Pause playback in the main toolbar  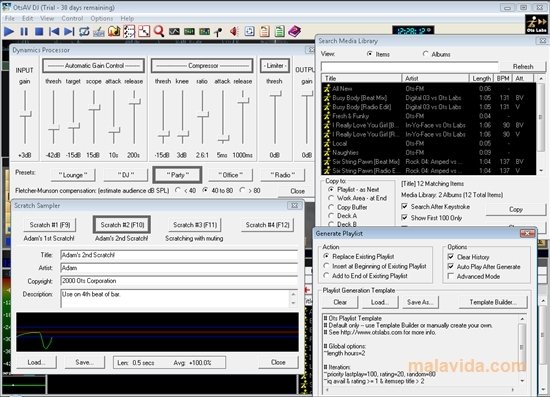pyautogui.click(x=24, y=32)
